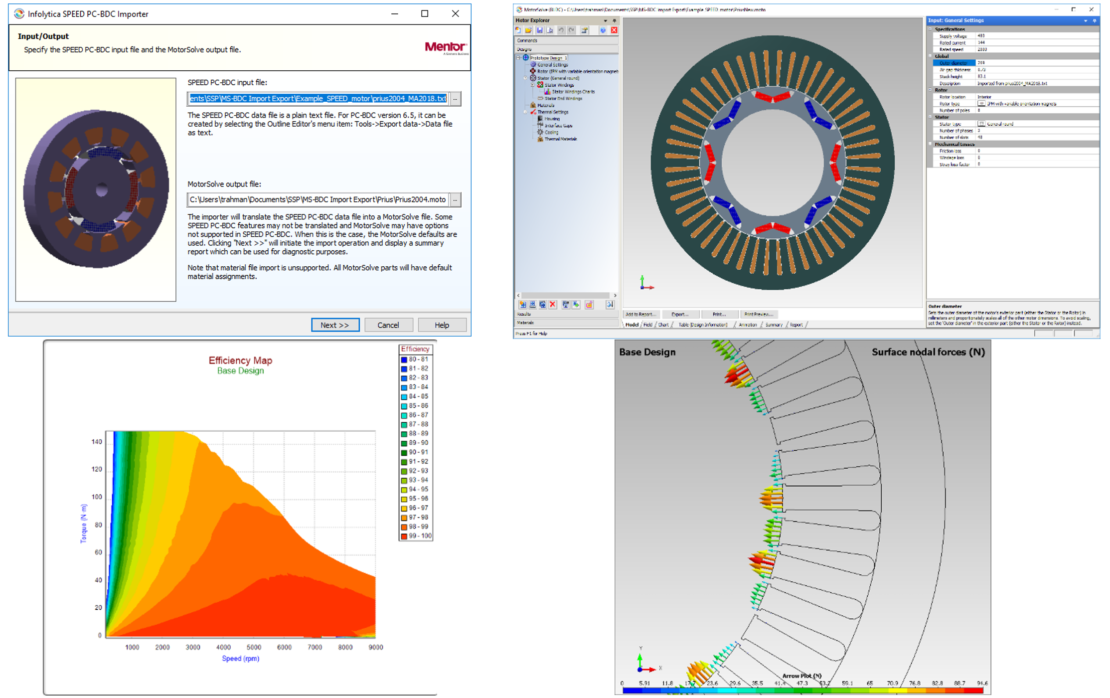Click the Copy icon in Motor Explorer toolbar
Screen dimensions: 1110x698
[x=550, y=30]
